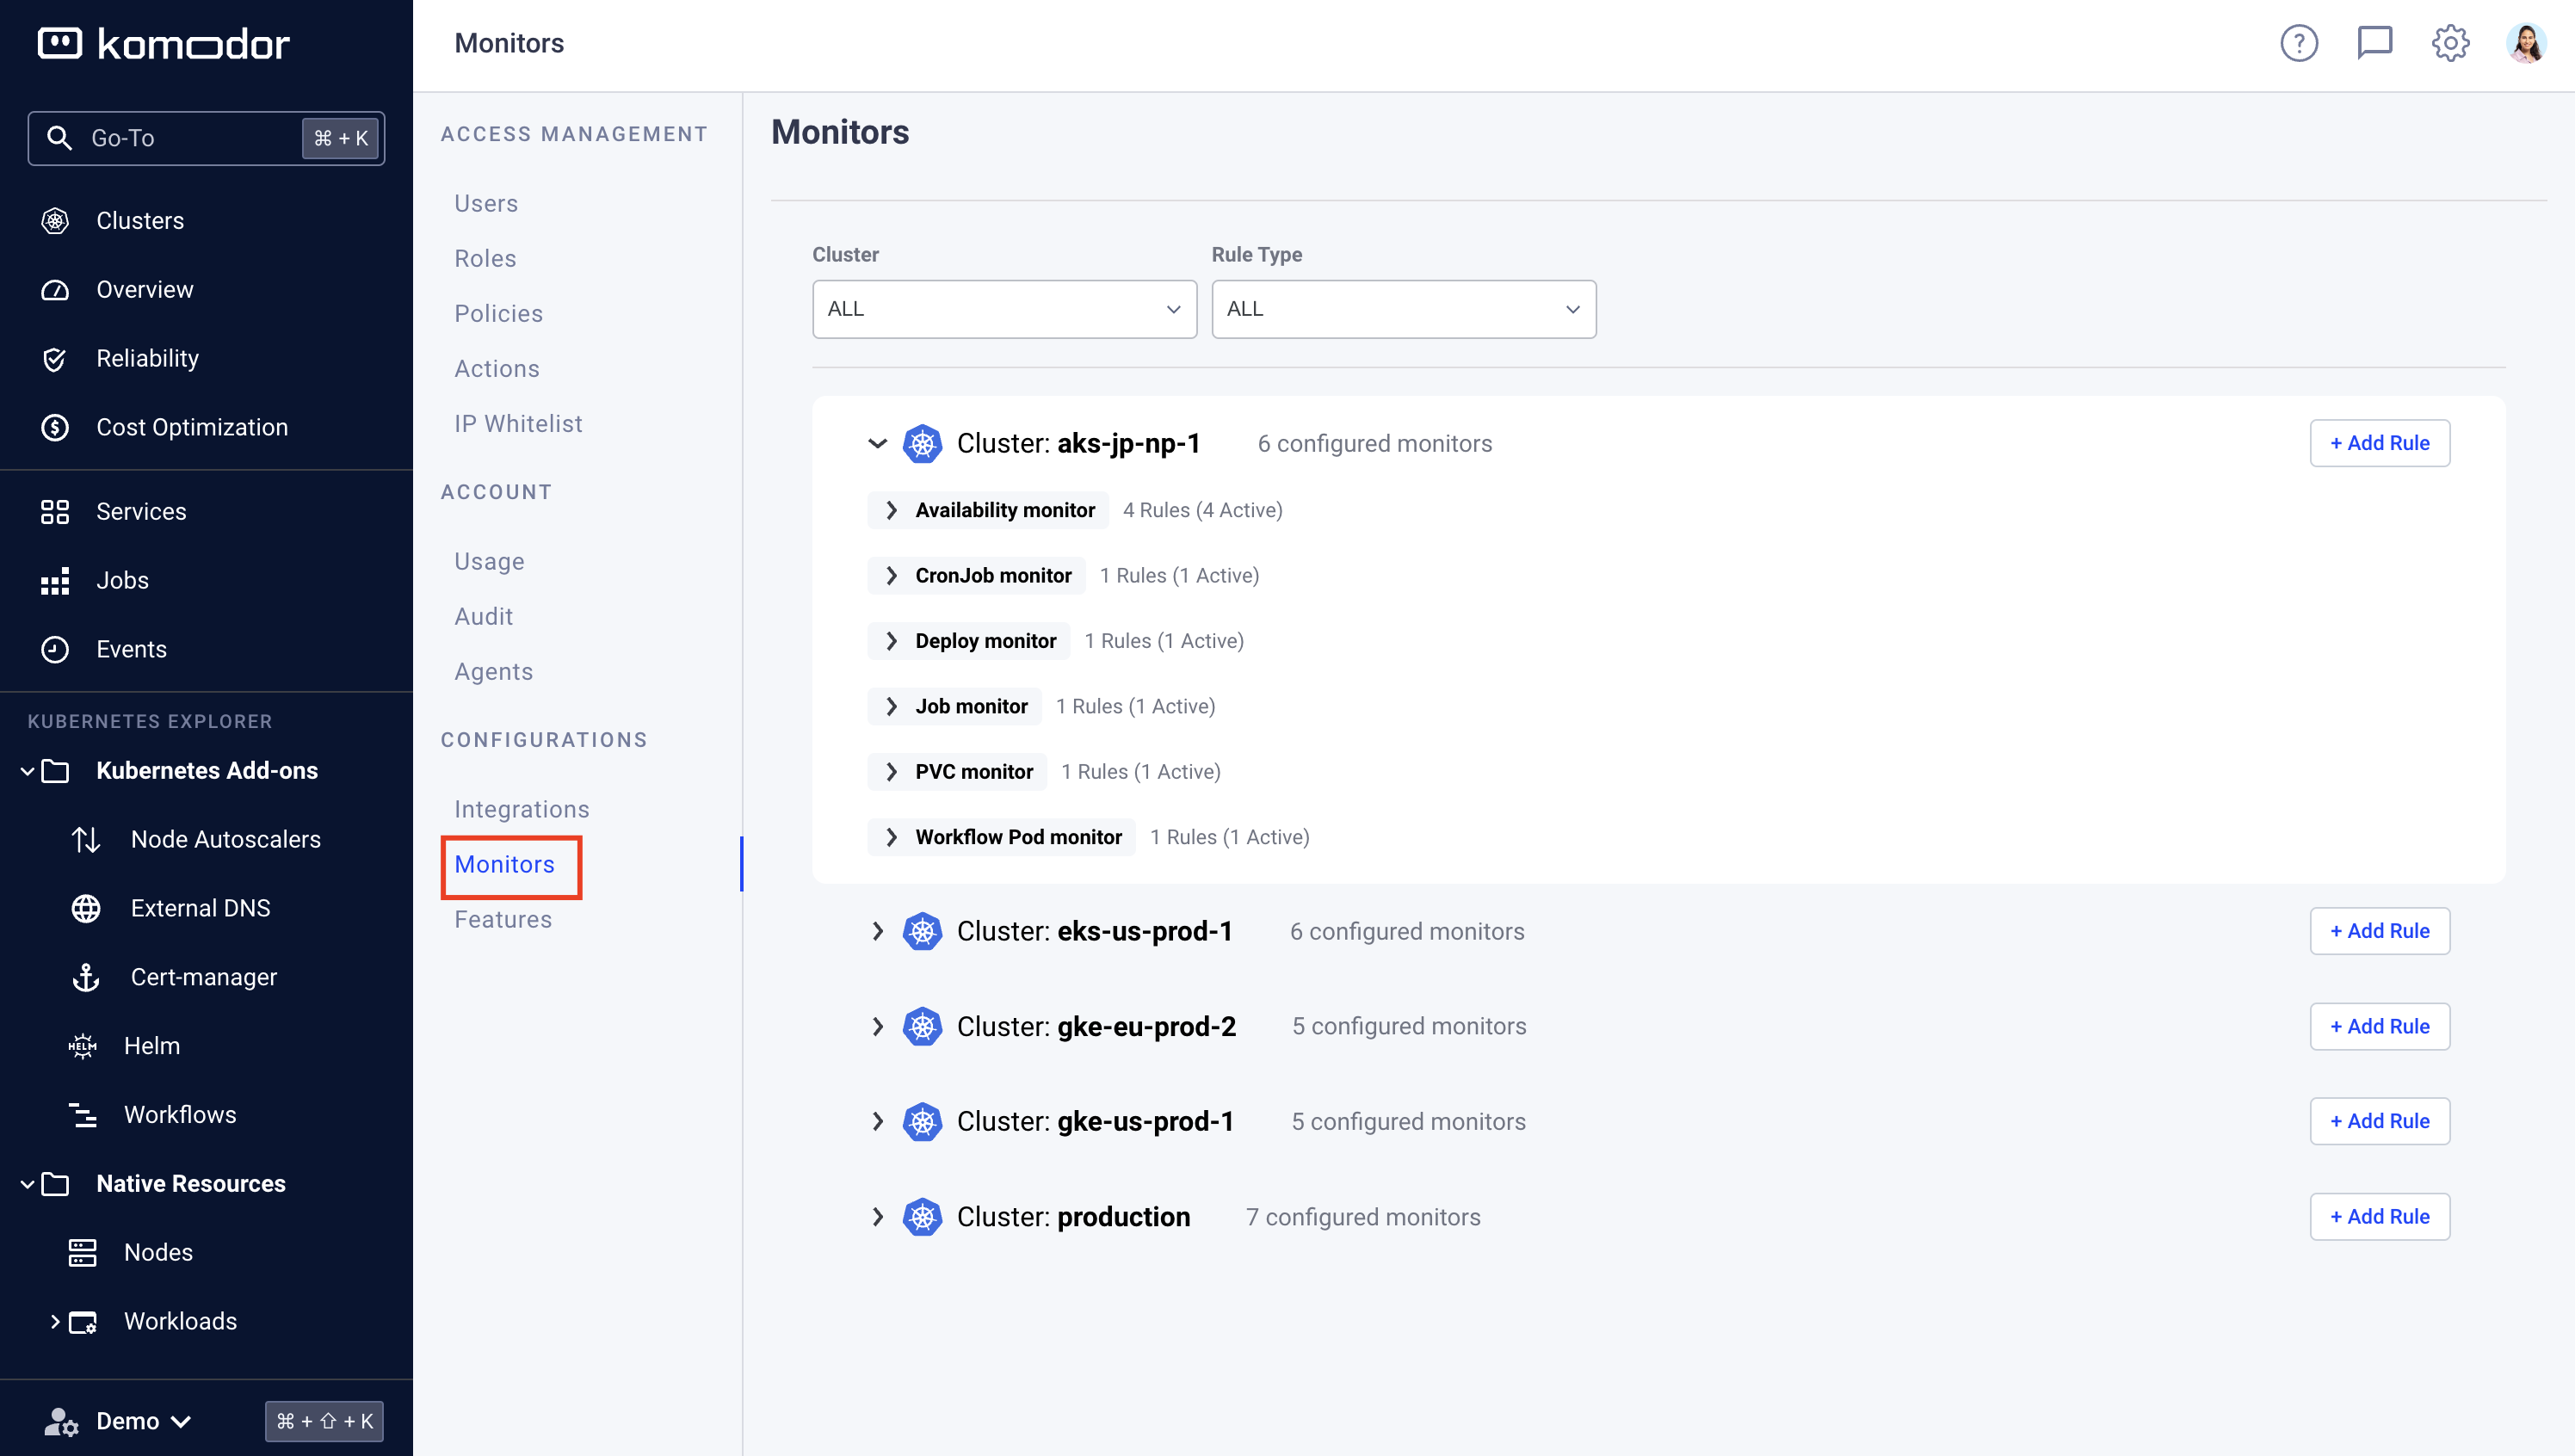Viewport: 2575px width, 1456px height.
Task: Open the help question mark icon
Action: pyautogui.click(x=2299, y=43)
